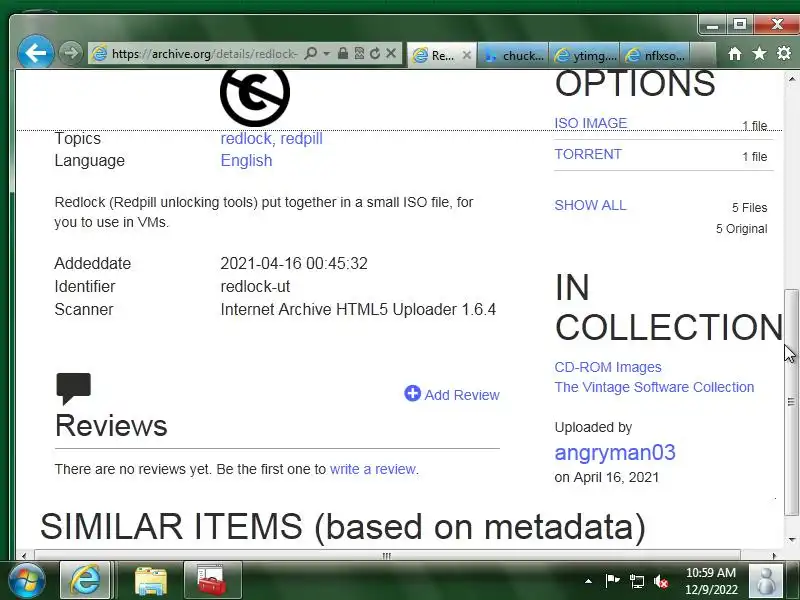Open Favorites star icon
The height and width of the screenshot is (600, 800).
[x=759, y=53]
